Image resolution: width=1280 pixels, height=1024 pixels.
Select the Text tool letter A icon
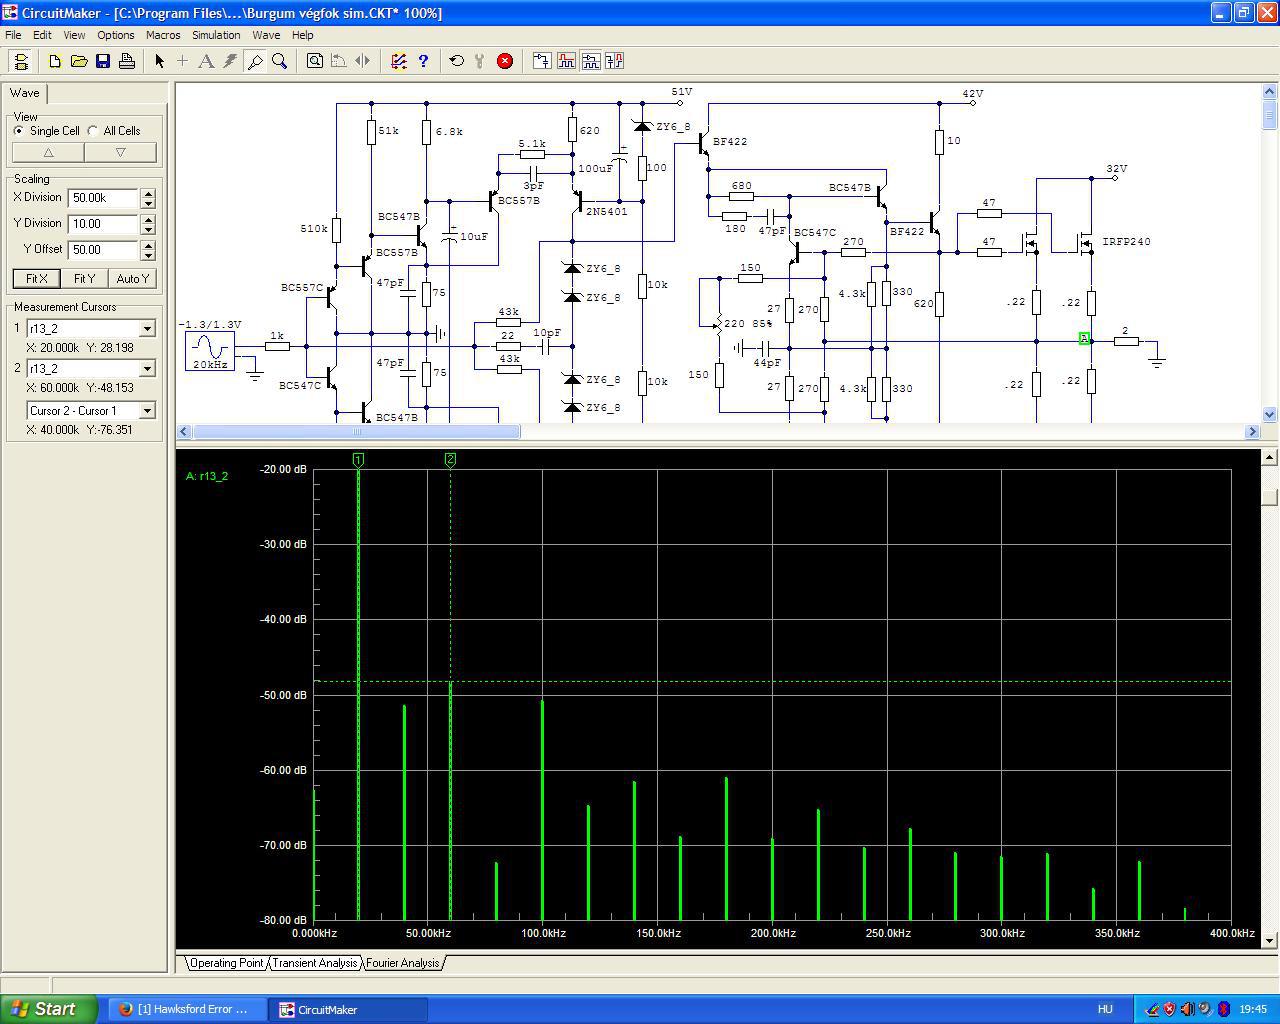[206, 61]
